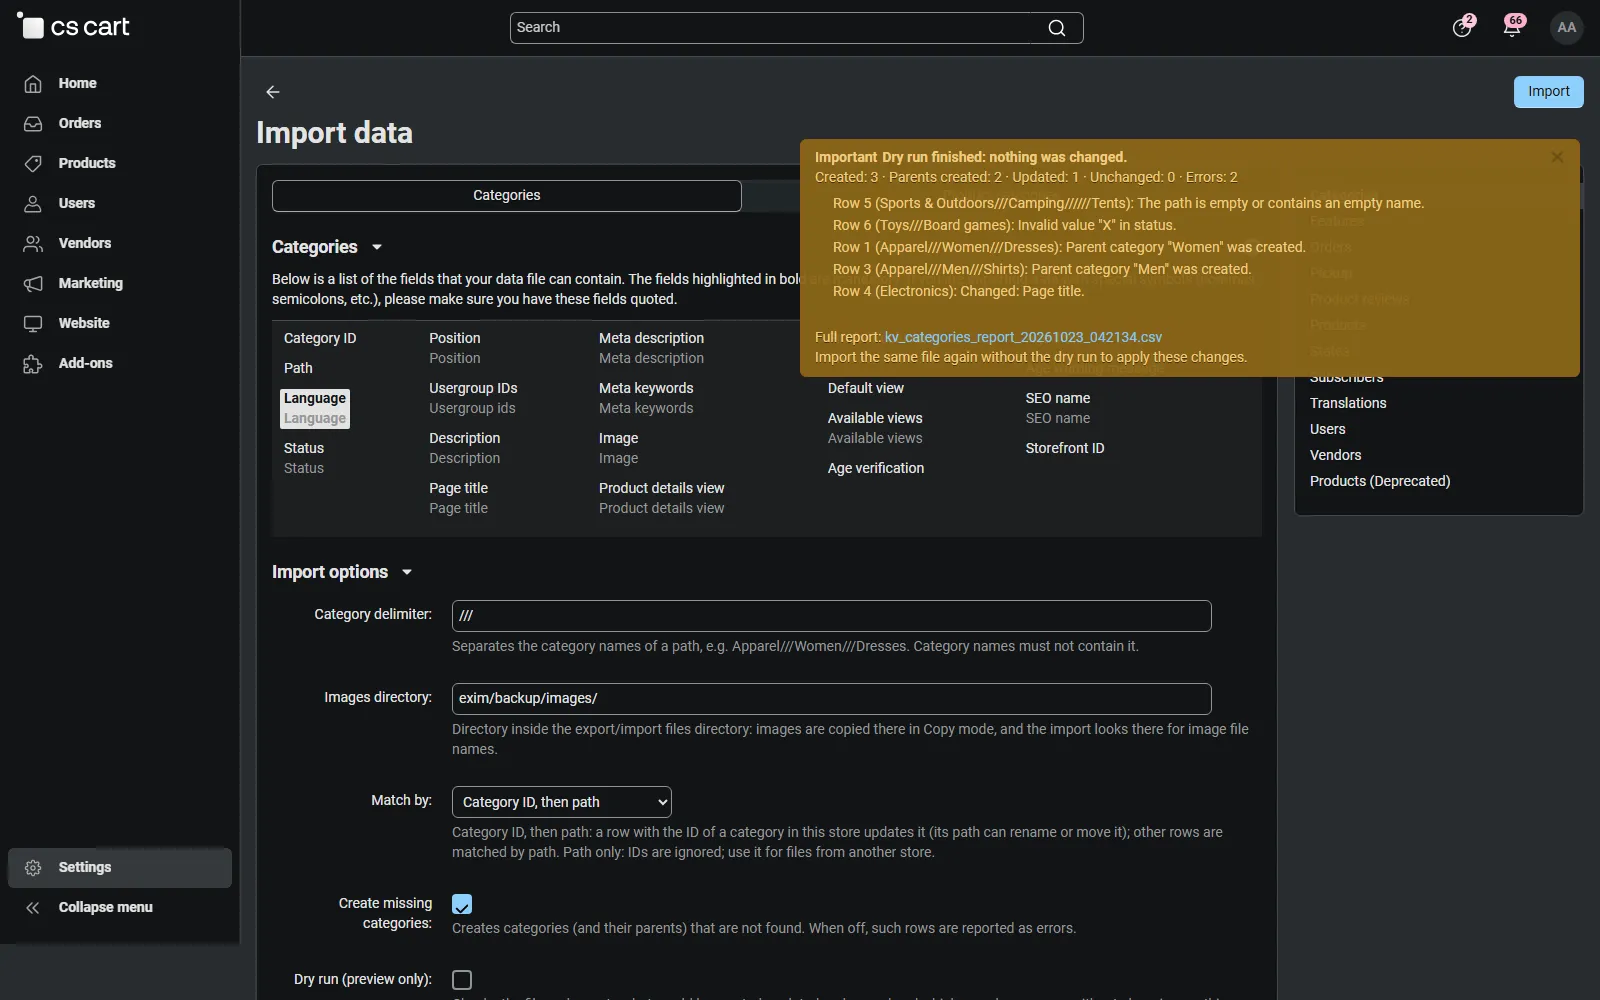Open Subscribers import type
Viewport: 1600px width, 1000px height.
point(1347,379)
